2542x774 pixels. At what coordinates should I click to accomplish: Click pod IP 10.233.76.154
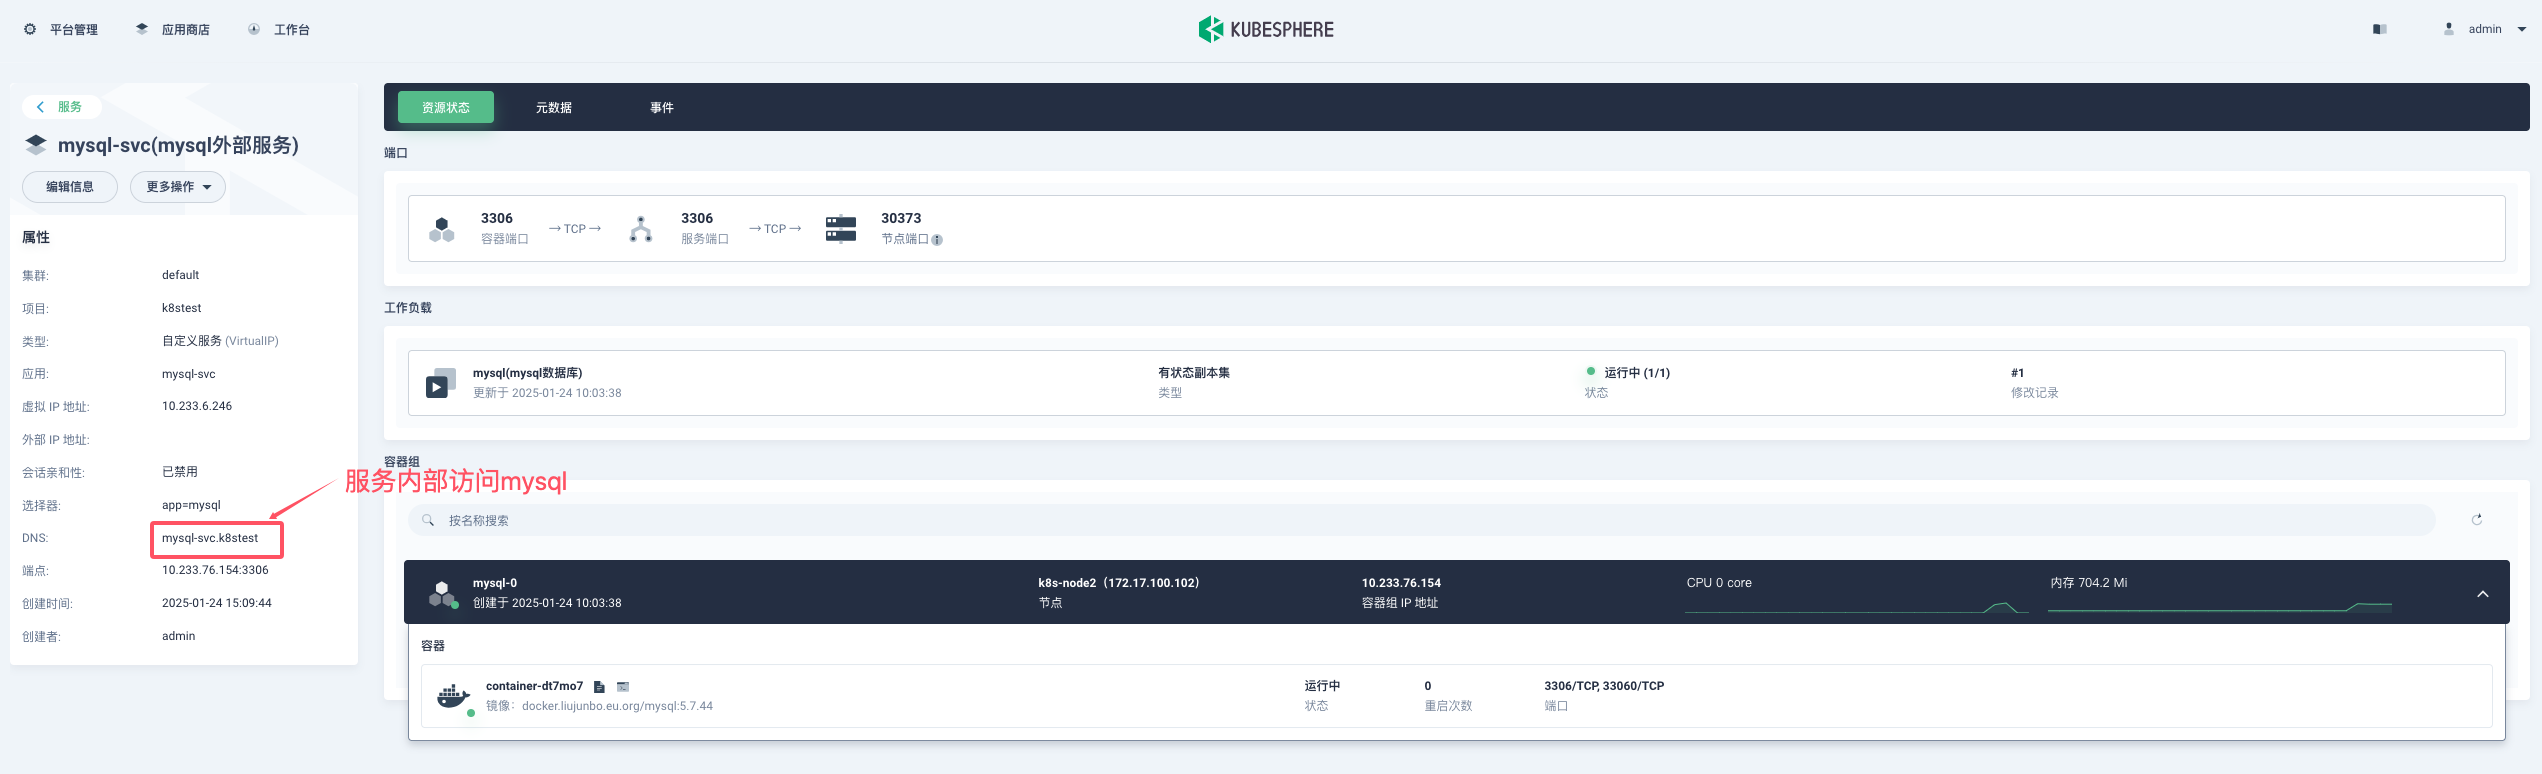(1401, 583)
